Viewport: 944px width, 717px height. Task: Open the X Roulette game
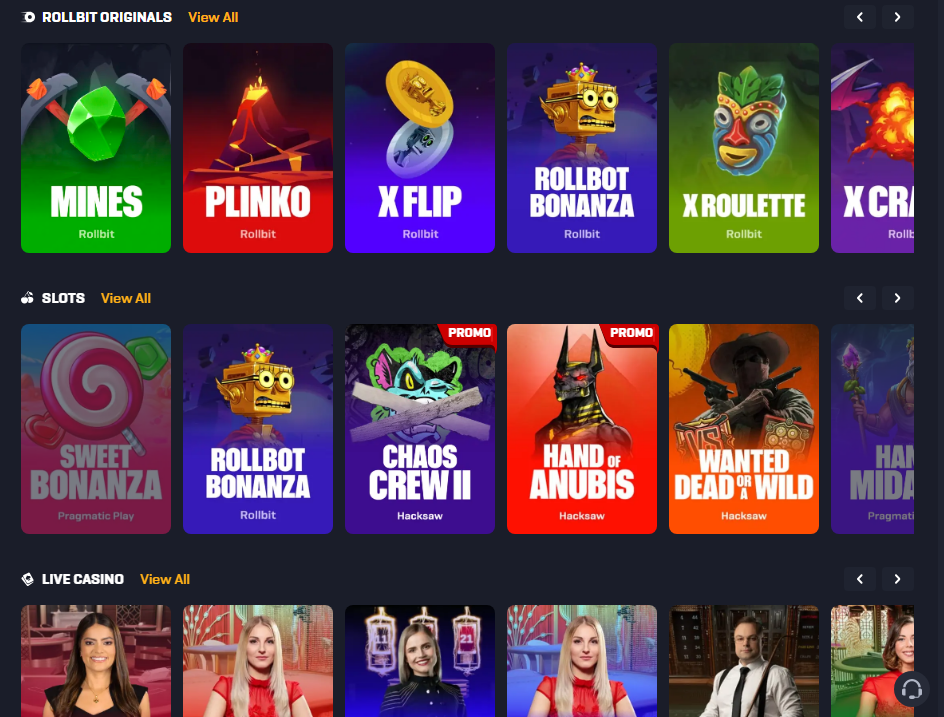pyautogui.click(x=744, y=148)
